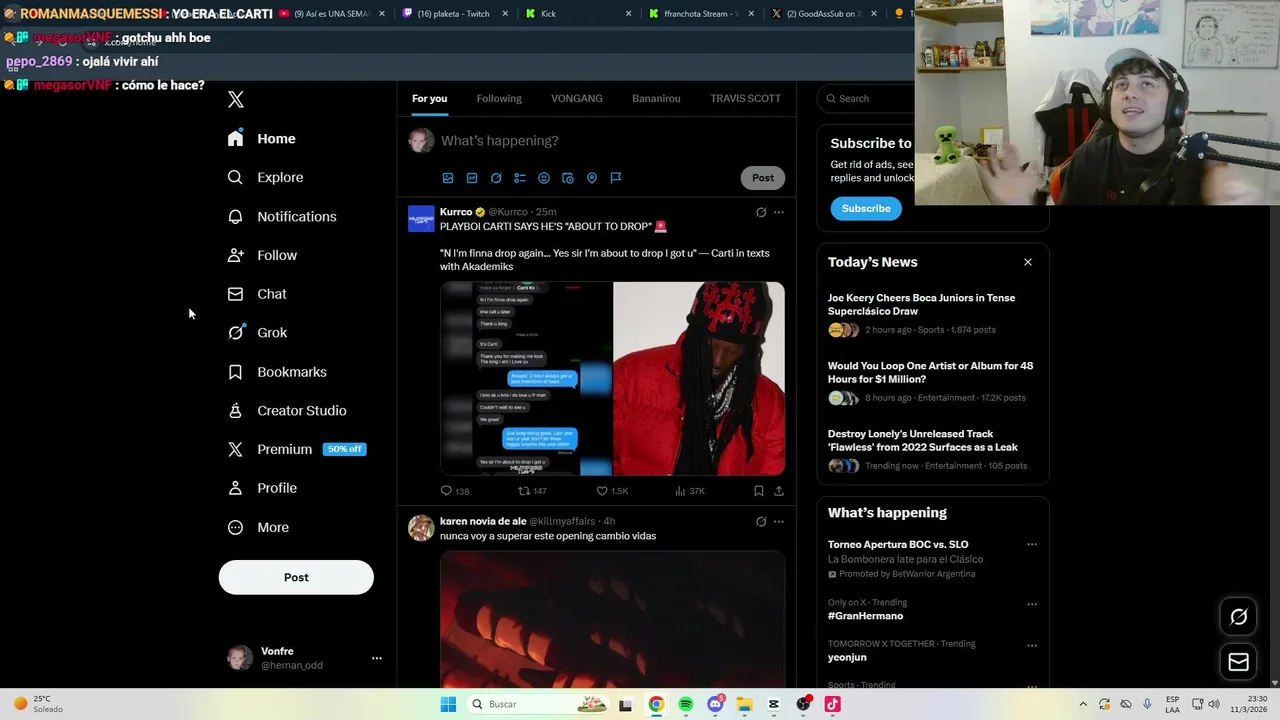Bookmark the Kurrco post
The height and width of the screenshot is (720, 1280).
pyautogui.click(x=758, y=491)
